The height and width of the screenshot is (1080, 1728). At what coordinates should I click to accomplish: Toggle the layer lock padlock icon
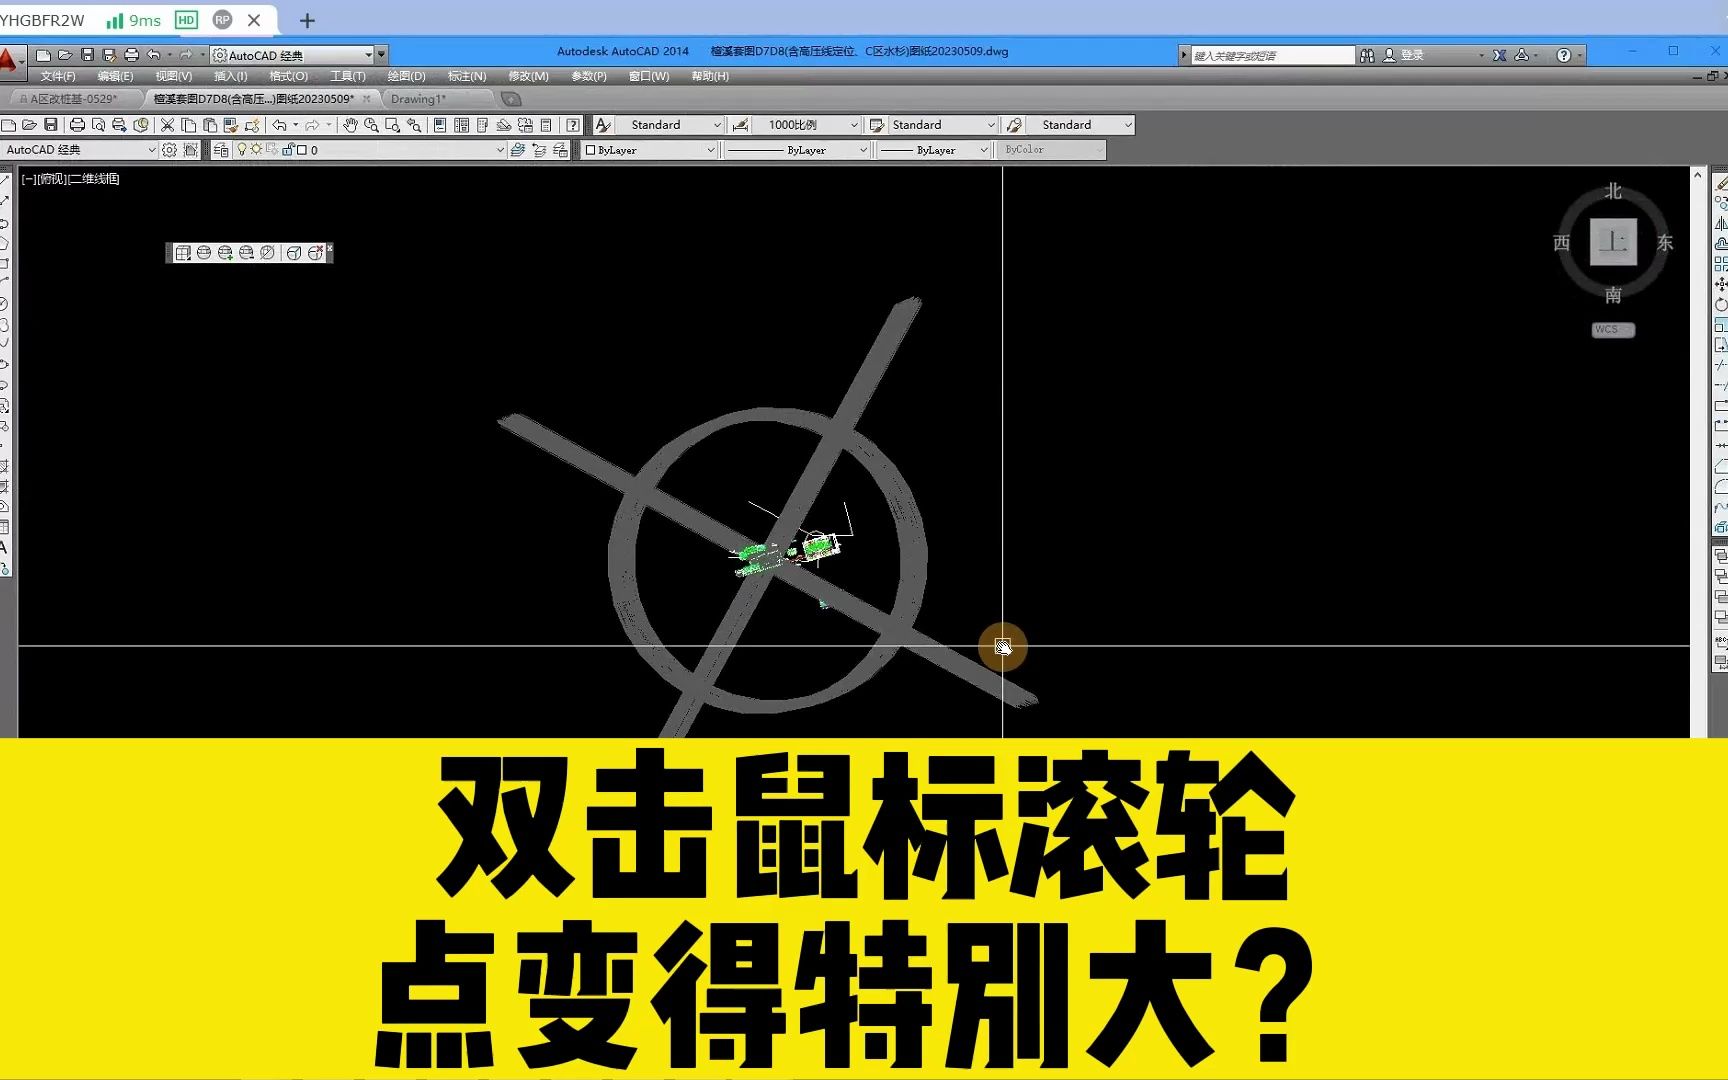tap(287, 150)
